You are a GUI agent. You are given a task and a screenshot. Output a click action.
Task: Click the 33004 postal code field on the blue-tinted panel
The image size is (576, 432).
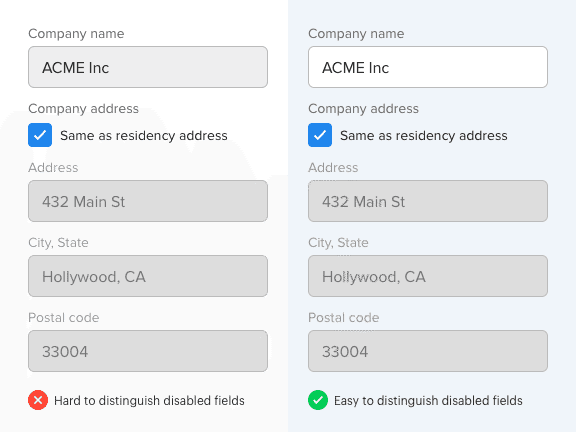click(x=428, y=351)
